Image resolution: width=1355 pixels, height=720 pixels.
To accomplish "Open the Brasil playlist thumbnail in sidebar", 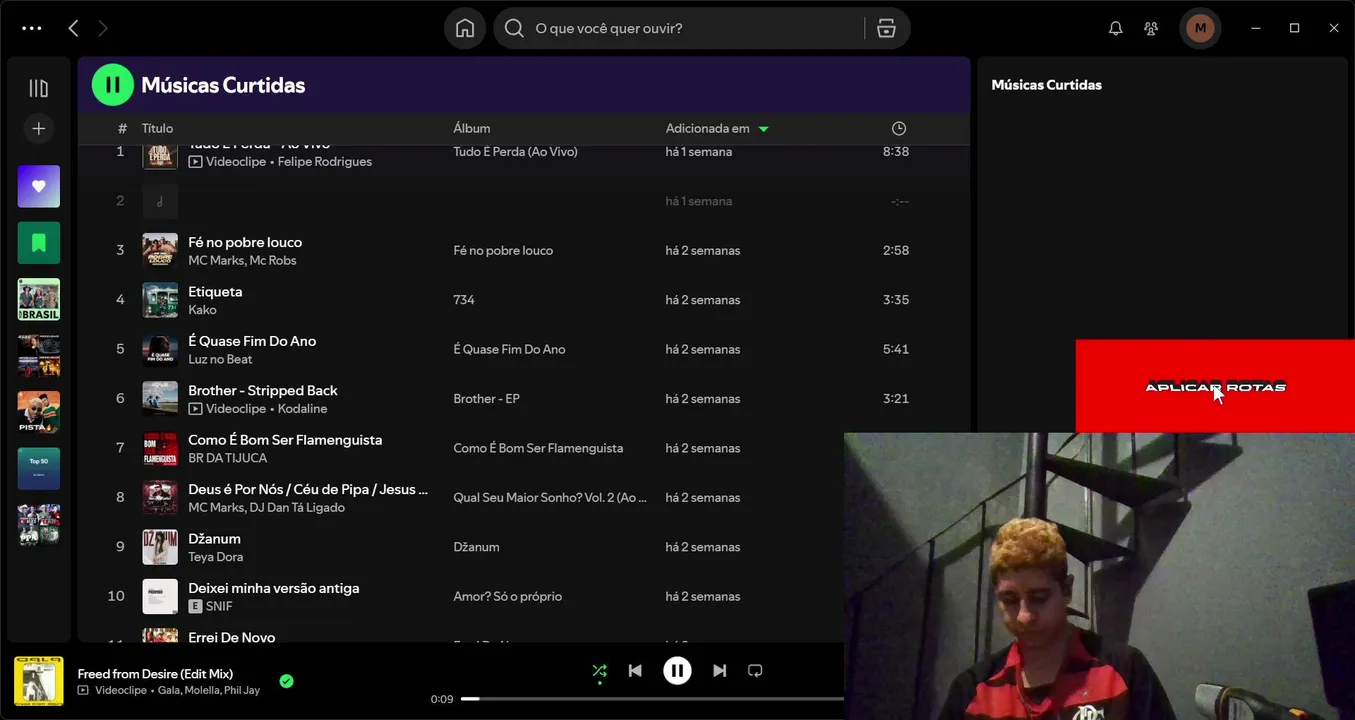I will coord(39,299).
